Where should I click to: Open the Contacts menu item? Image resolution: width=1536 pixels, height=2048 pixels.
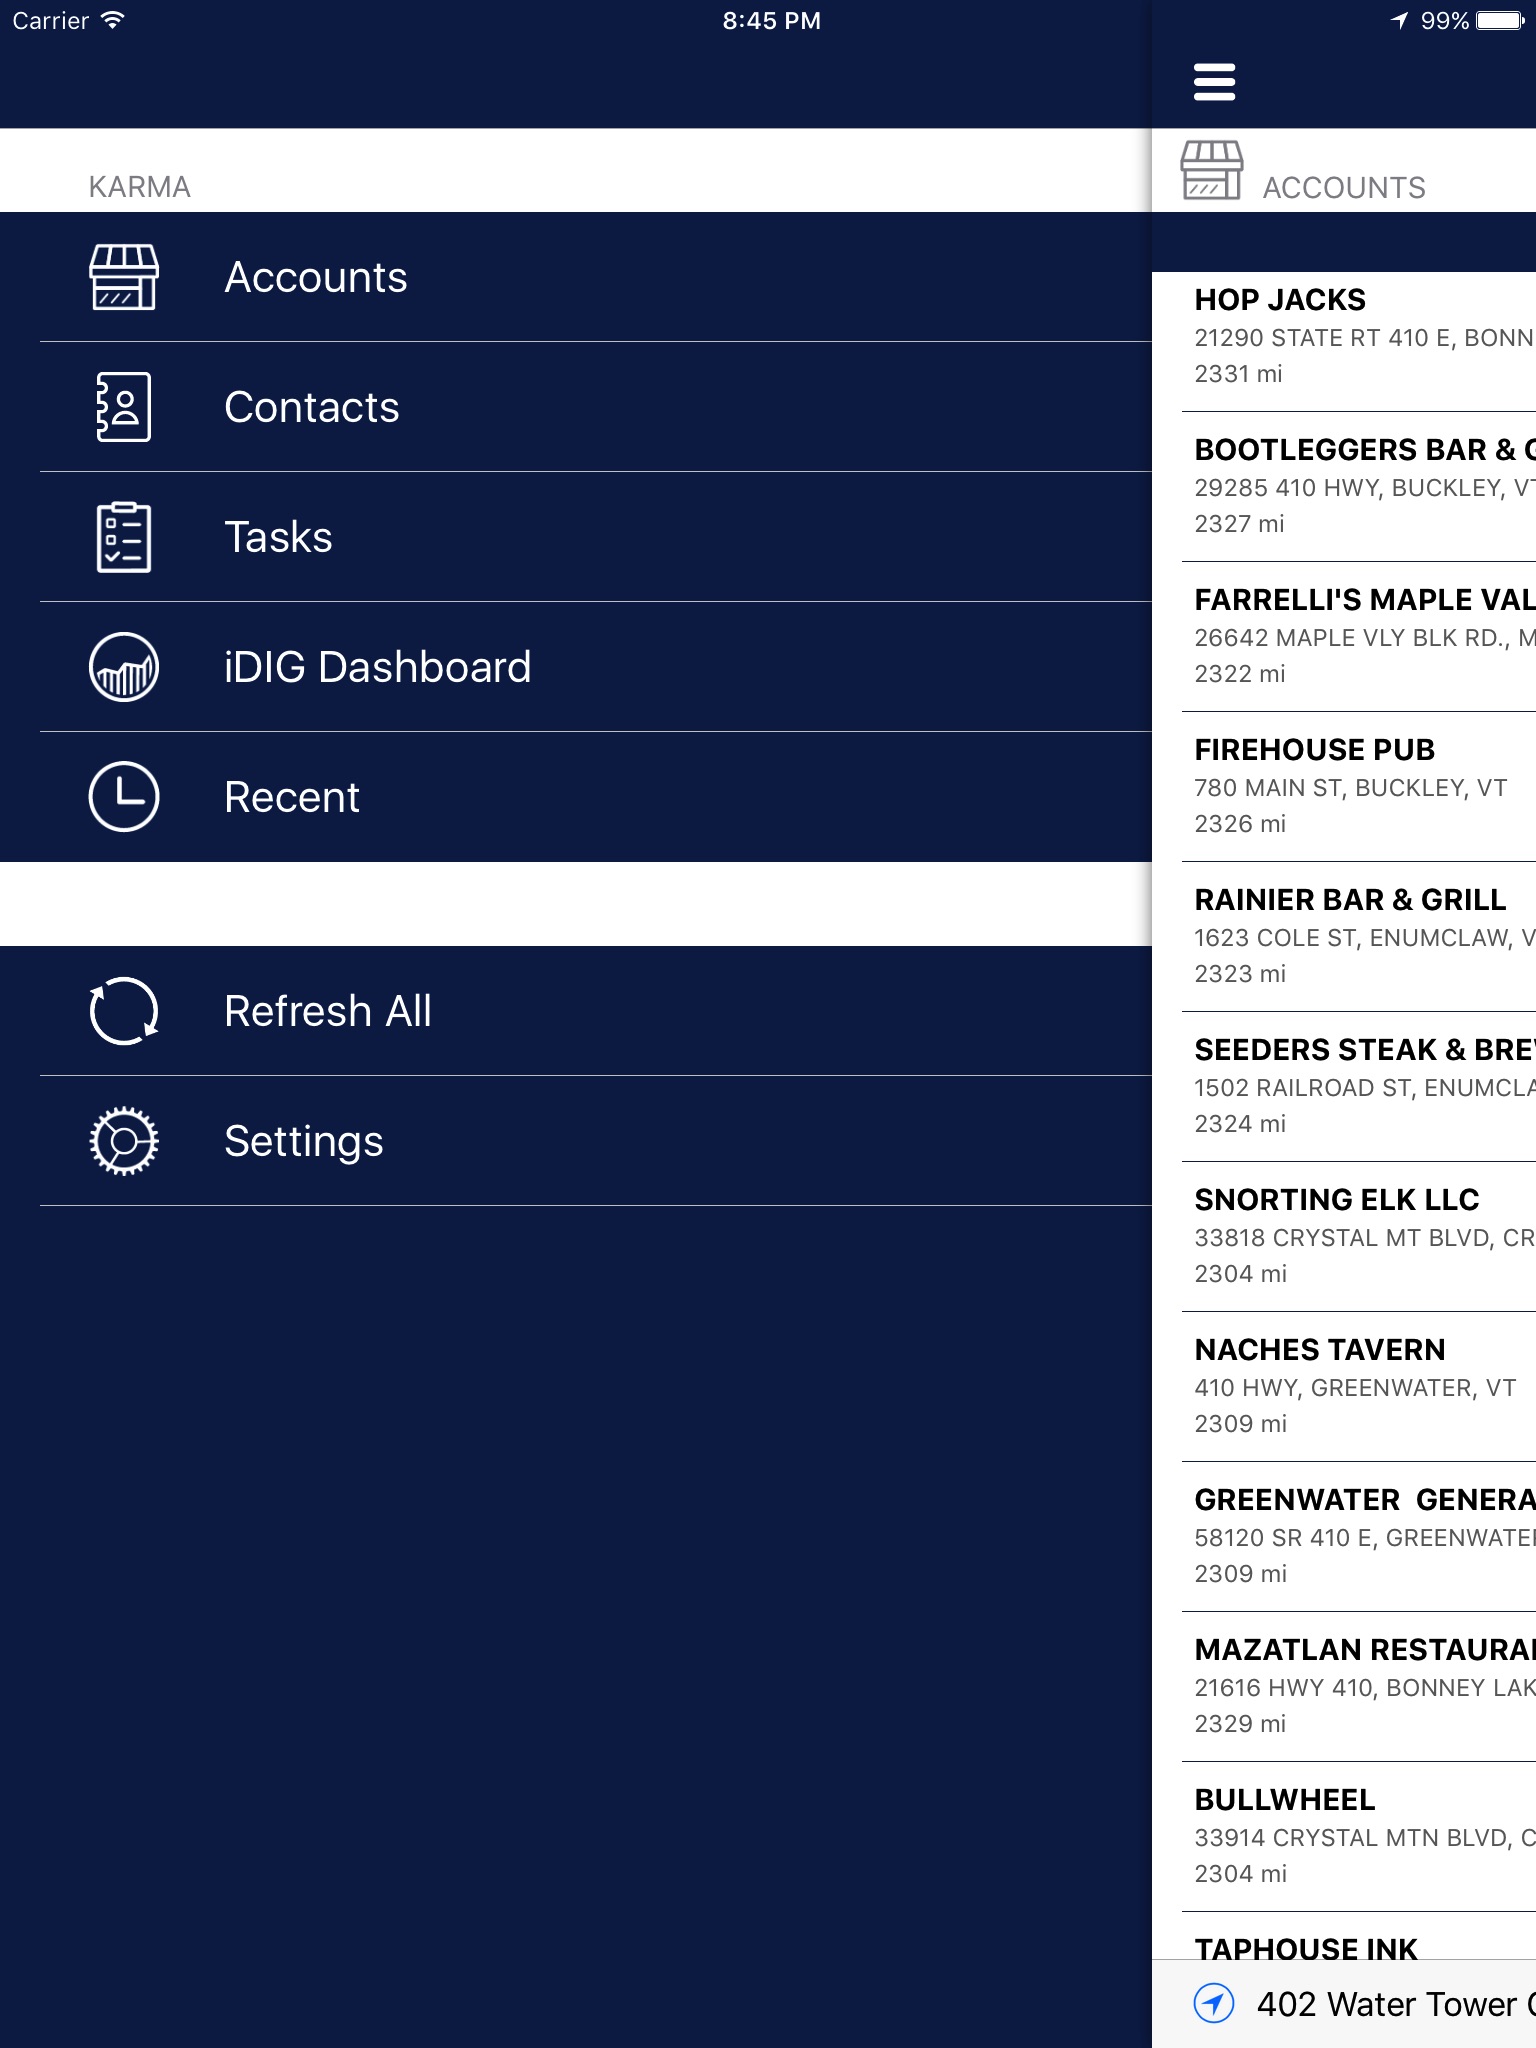coord(576,407)
